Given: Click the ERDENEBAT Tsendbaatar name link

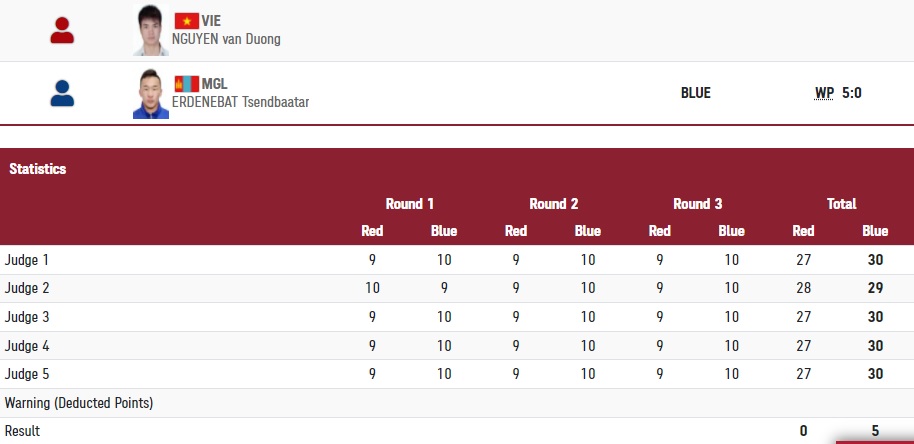Looking at the screenshot, I should 240,102.
